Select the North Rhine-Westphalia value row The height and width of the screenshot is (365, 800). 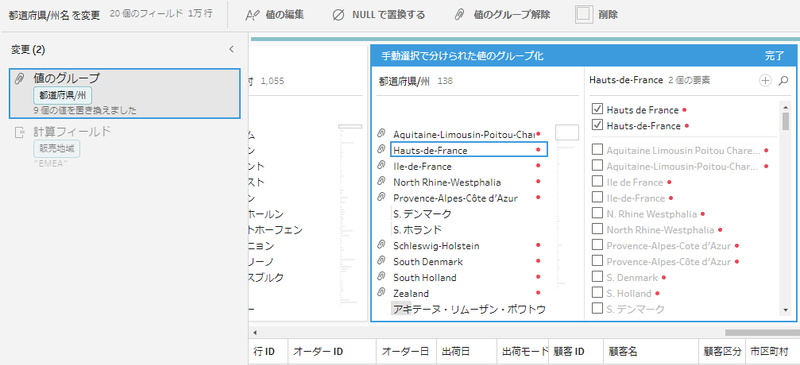point(468,182)
